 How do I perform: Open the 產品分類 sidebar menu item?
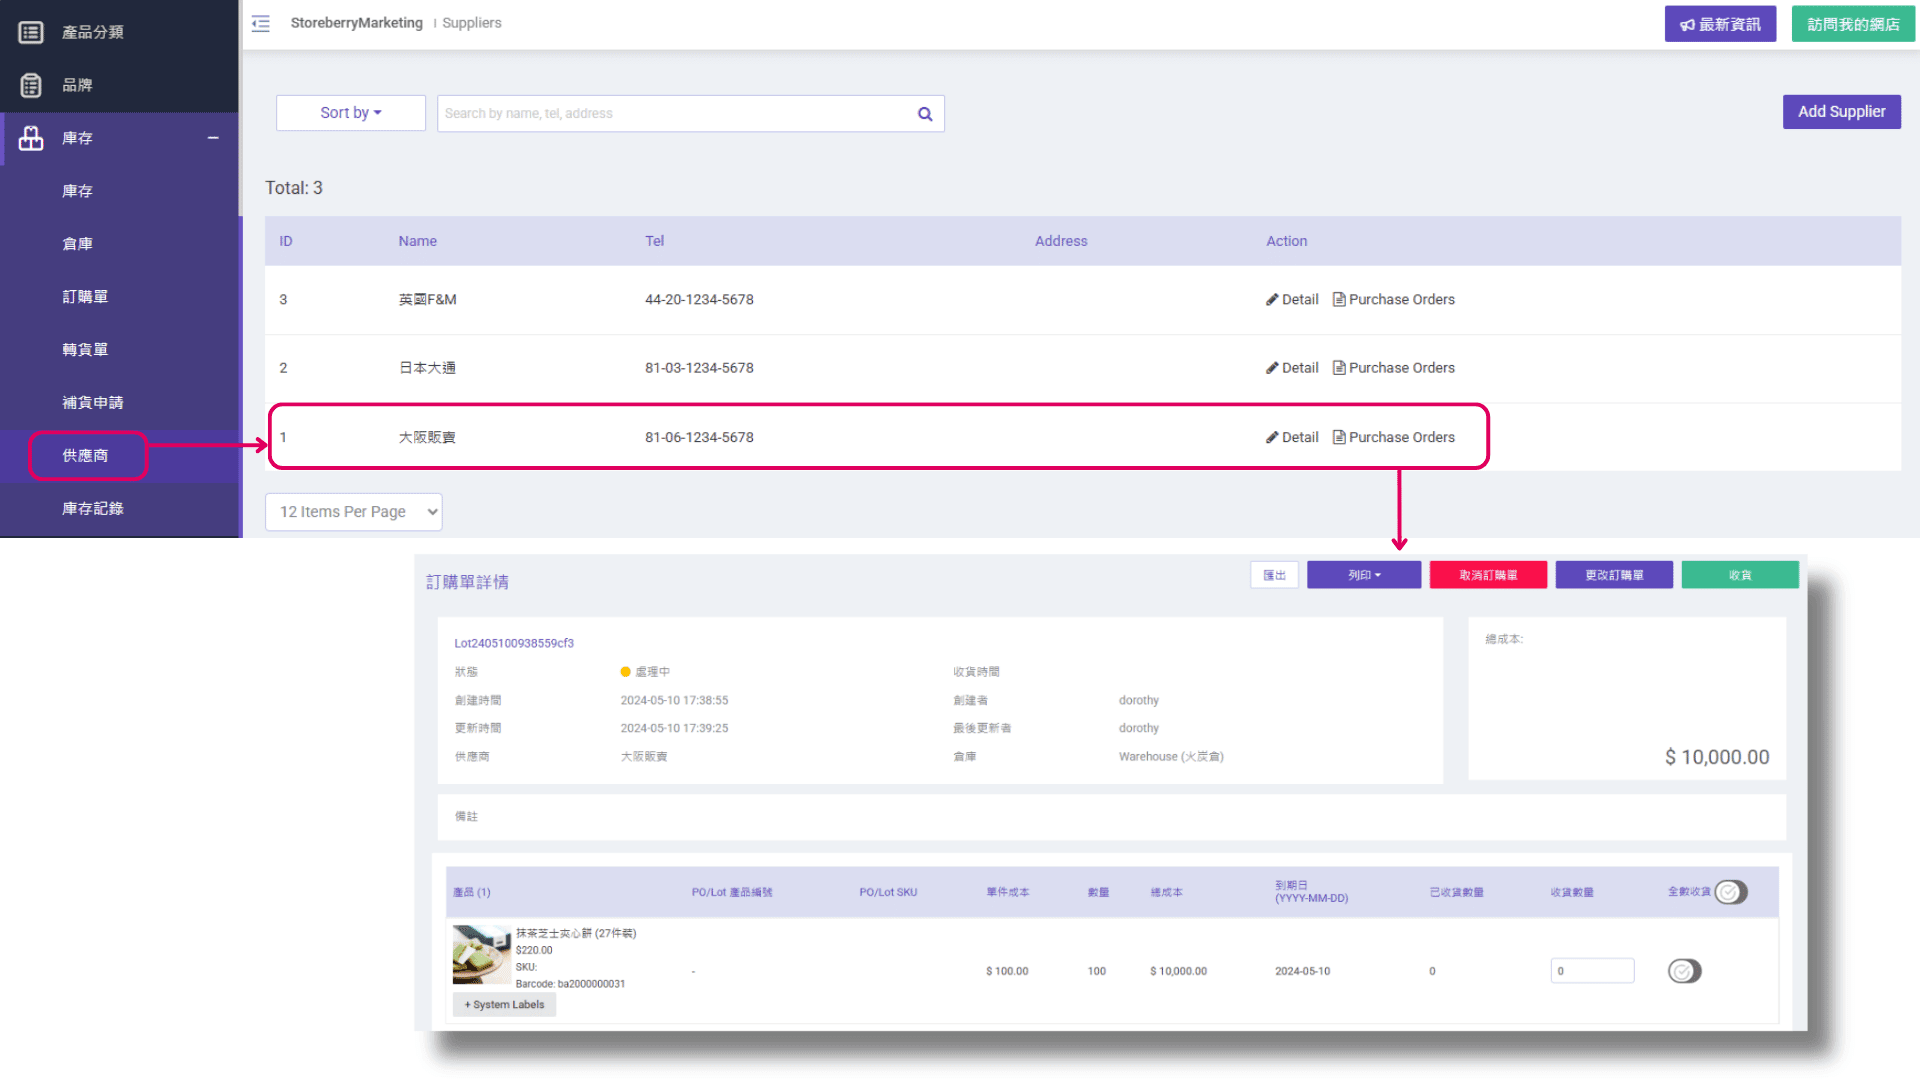[x=120, y=32]
